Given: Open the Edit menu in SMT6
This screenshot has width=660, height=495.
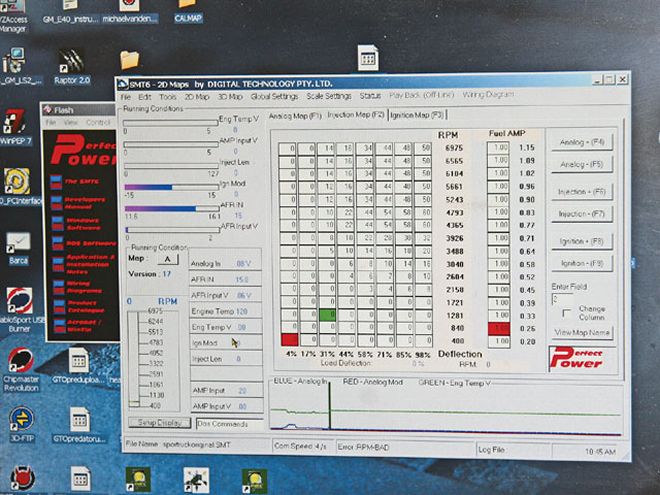Looking at the screenshot, I should coord(145,97).
